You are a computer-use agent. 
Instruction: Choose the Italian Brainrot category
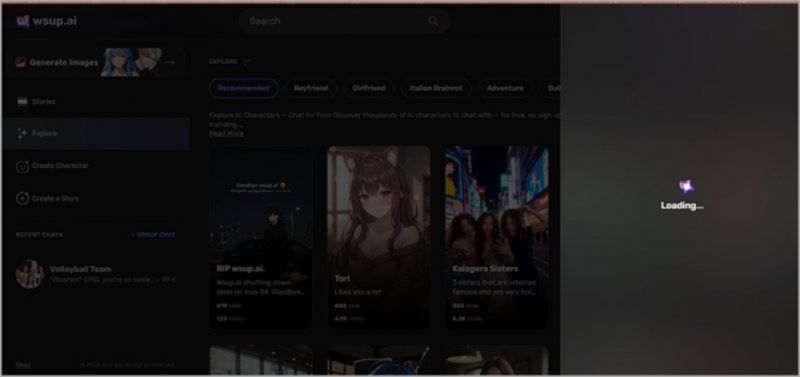click(436, 88)
